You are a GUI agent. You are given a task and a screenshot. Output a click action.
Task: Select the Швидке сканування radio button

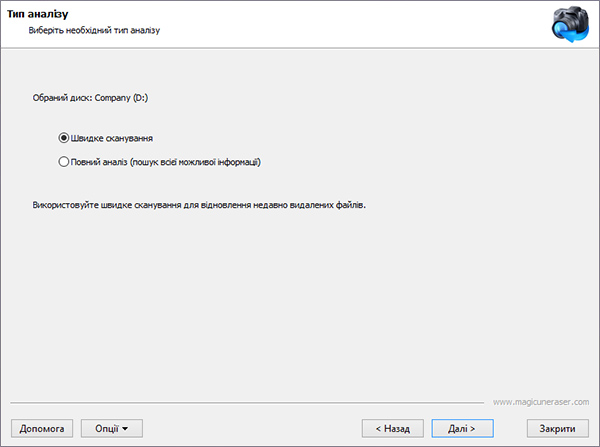click(x=64, y=138)
